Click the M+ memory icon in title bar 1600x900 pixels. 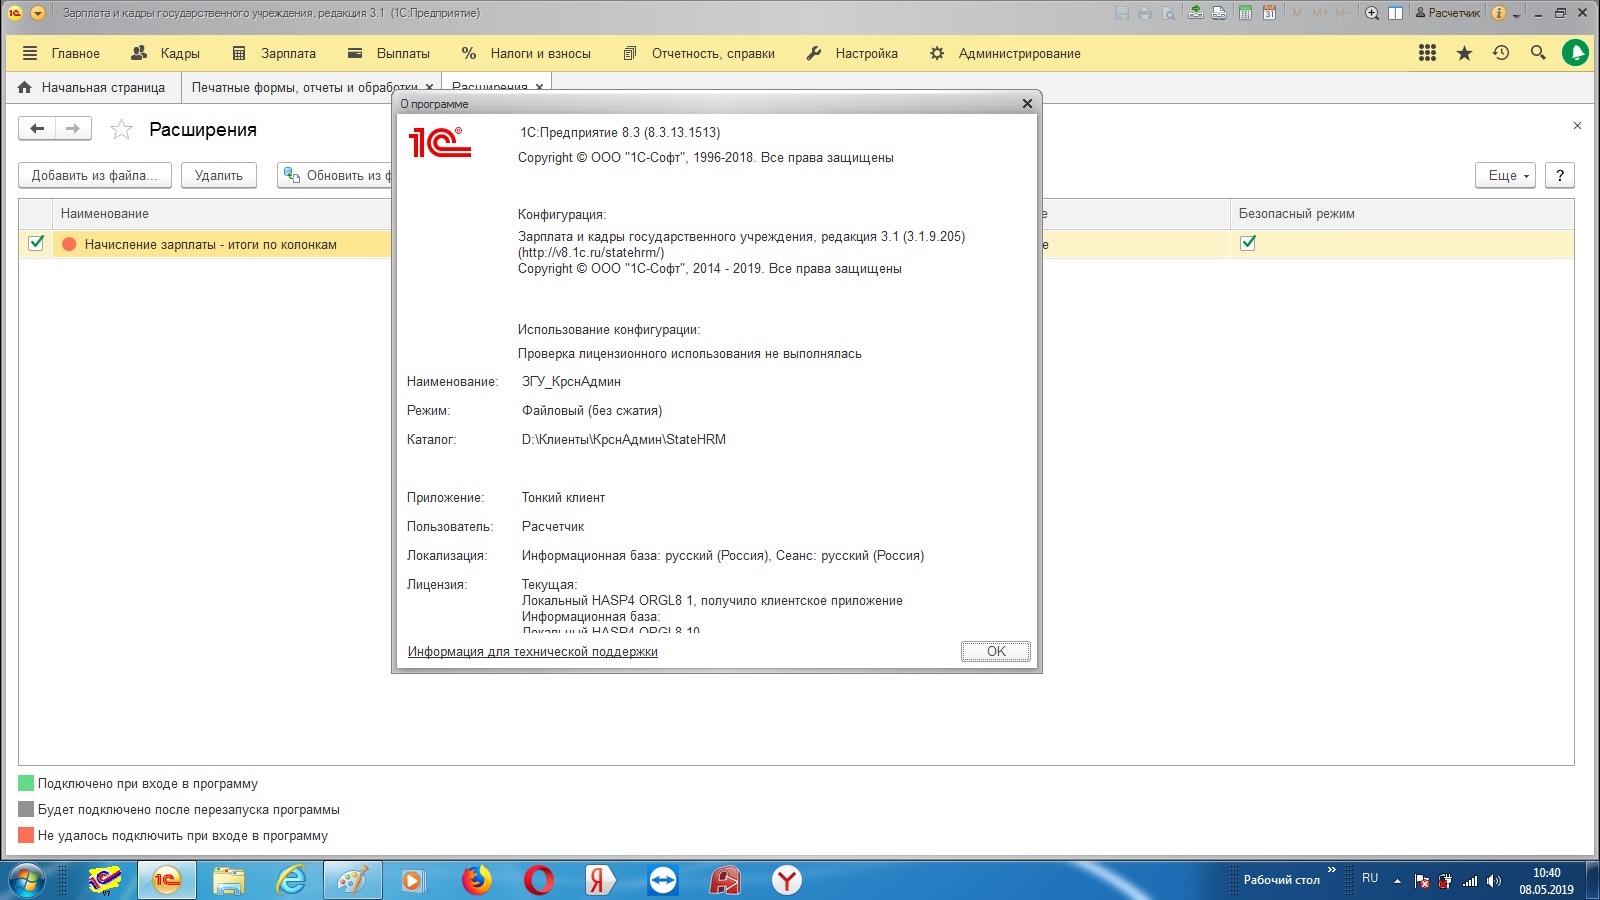[1320, 13]
